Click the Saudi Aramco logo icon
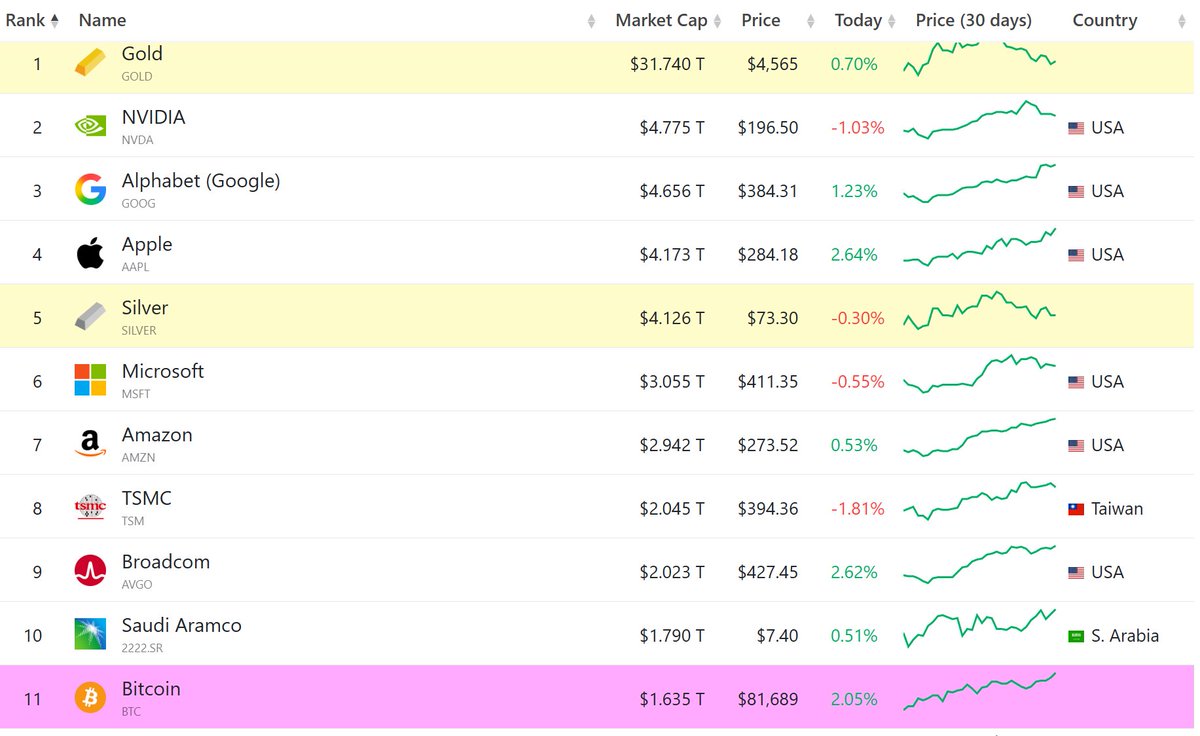 pyautogui.click(x=90, y=634)
